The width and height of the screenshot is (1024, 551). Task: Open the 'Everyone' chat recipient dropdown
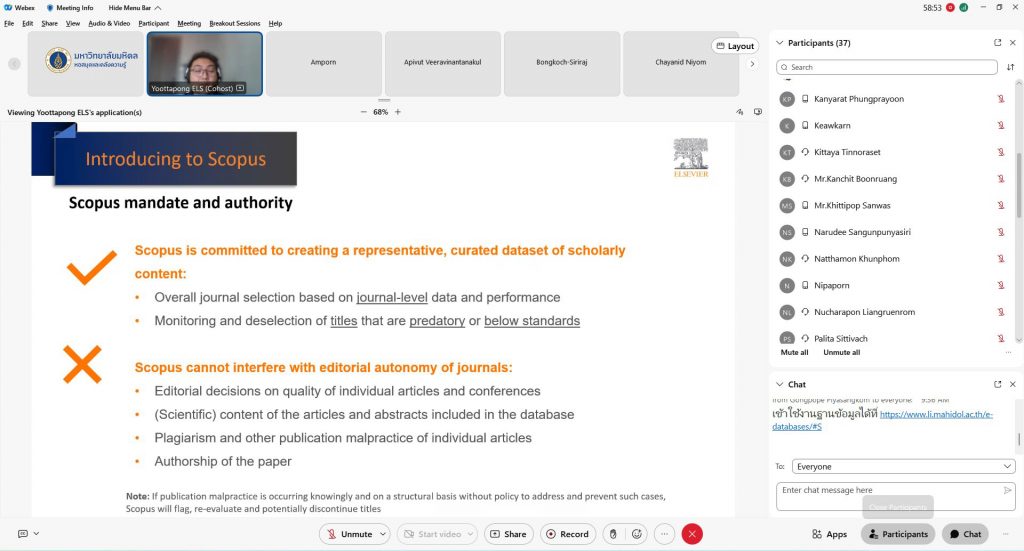903,466
